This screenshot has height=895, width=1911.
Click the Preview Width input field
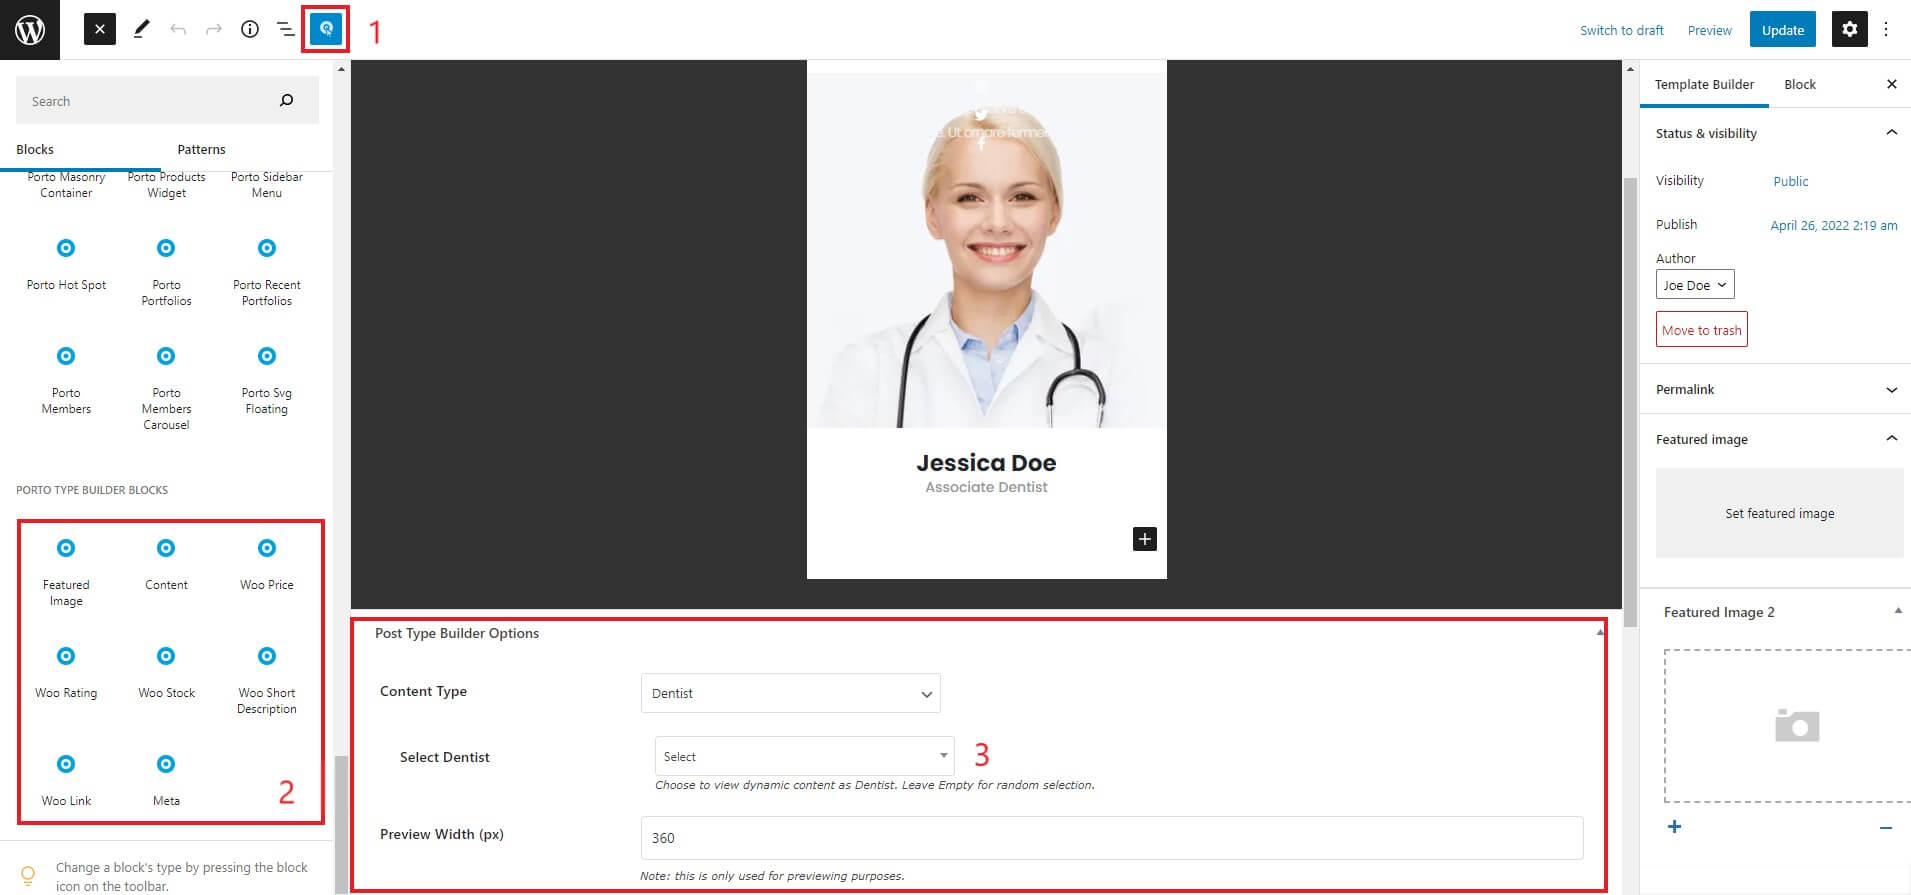(x=1111, y=838)
